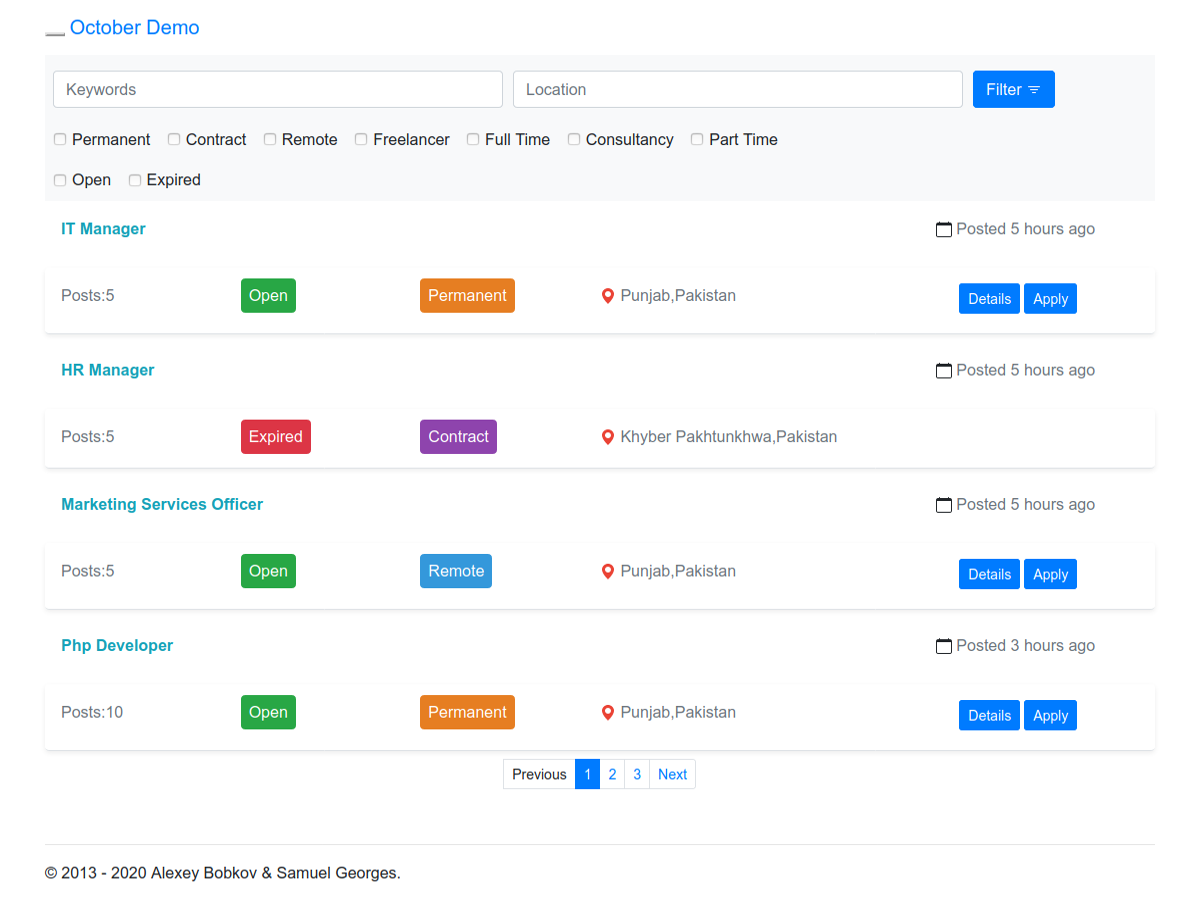Select the Freelancer checkbox
Viewport: 1200px width, 900px height.
[361, 140]
